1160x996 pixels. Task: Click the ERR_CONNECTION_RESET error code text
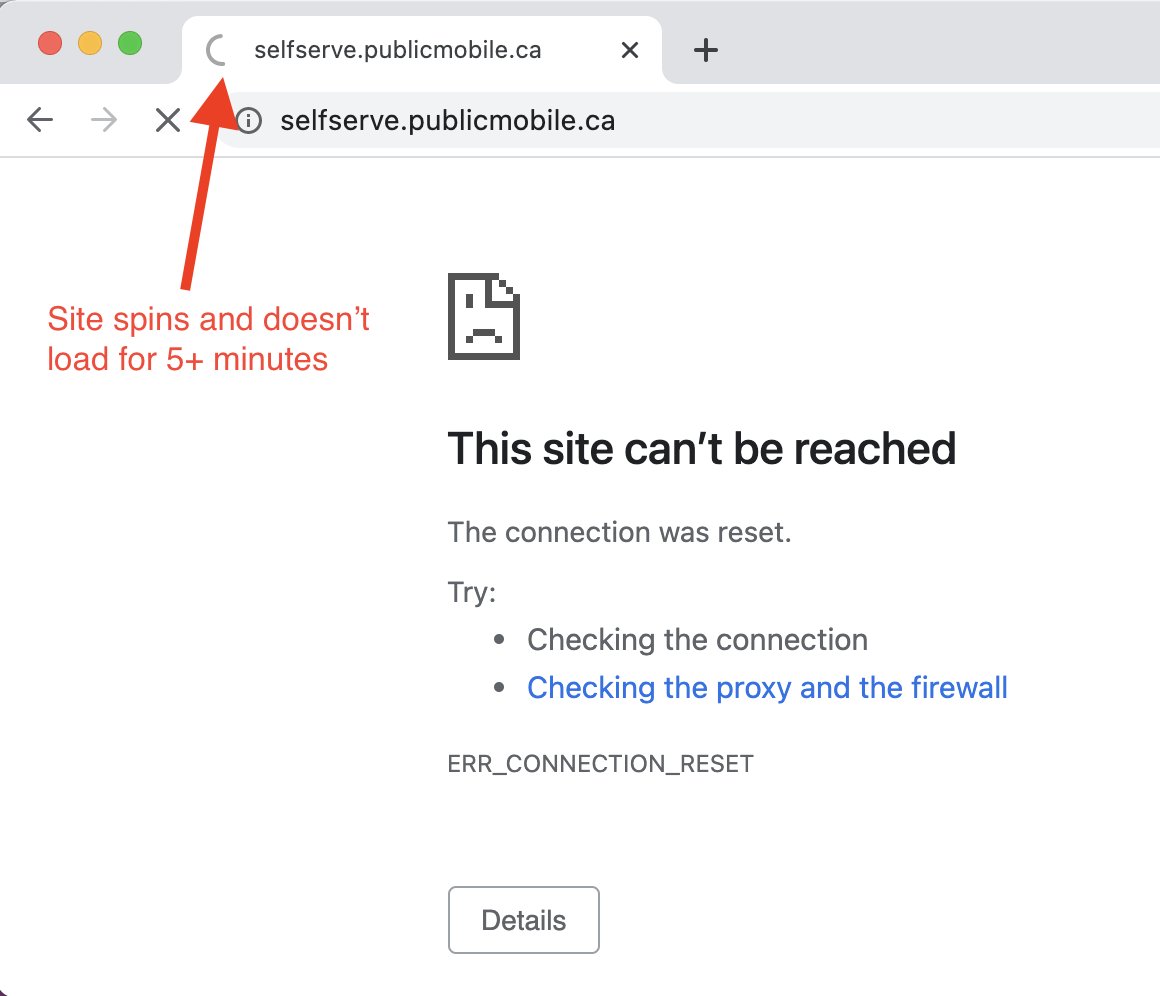point(600,765)
